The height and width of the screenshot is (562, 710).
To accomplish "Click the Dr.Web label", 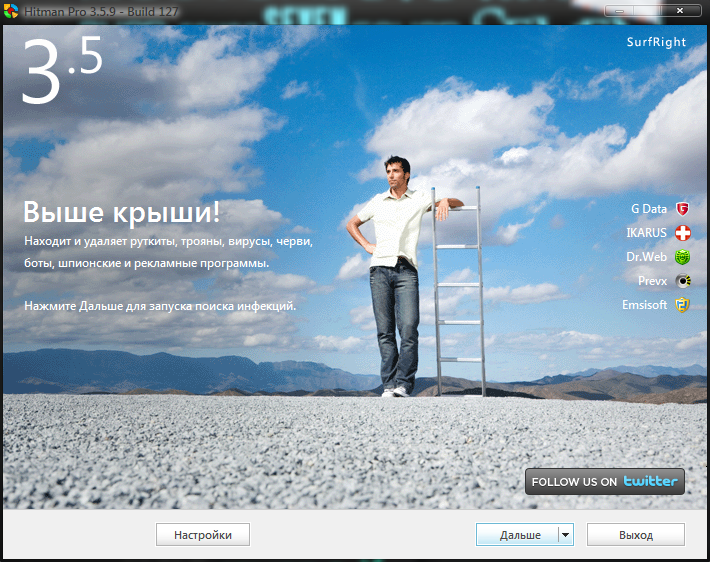I will click(647, 257).
